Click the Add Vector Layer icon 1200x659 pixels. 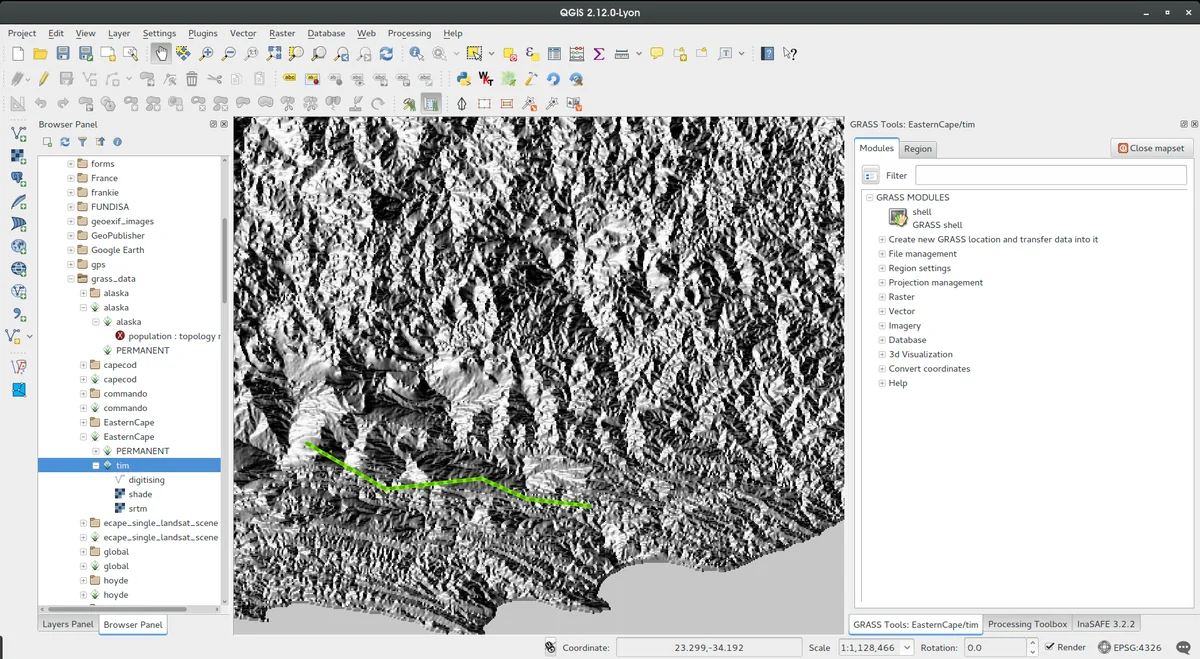click(x=18, y=133)
